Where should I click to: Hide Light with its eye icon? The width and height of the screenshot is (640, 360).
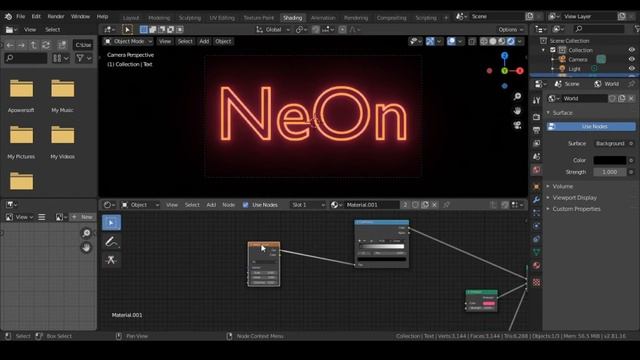[x=631, y=69]
